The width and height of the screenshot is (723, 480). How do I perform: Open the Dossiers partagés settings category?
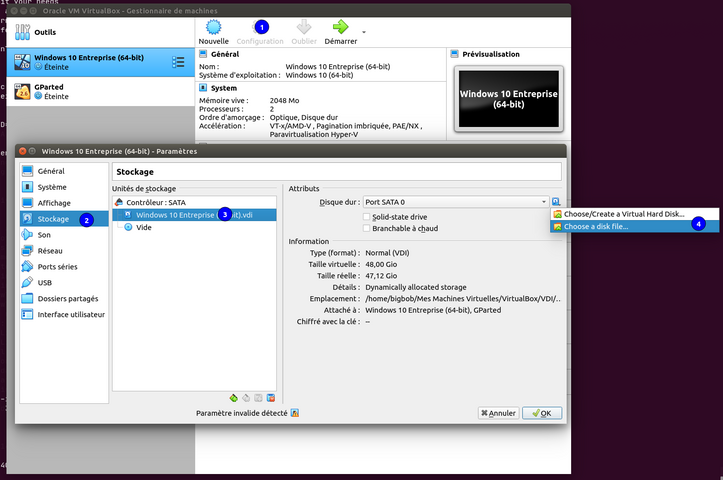point(64,299)
